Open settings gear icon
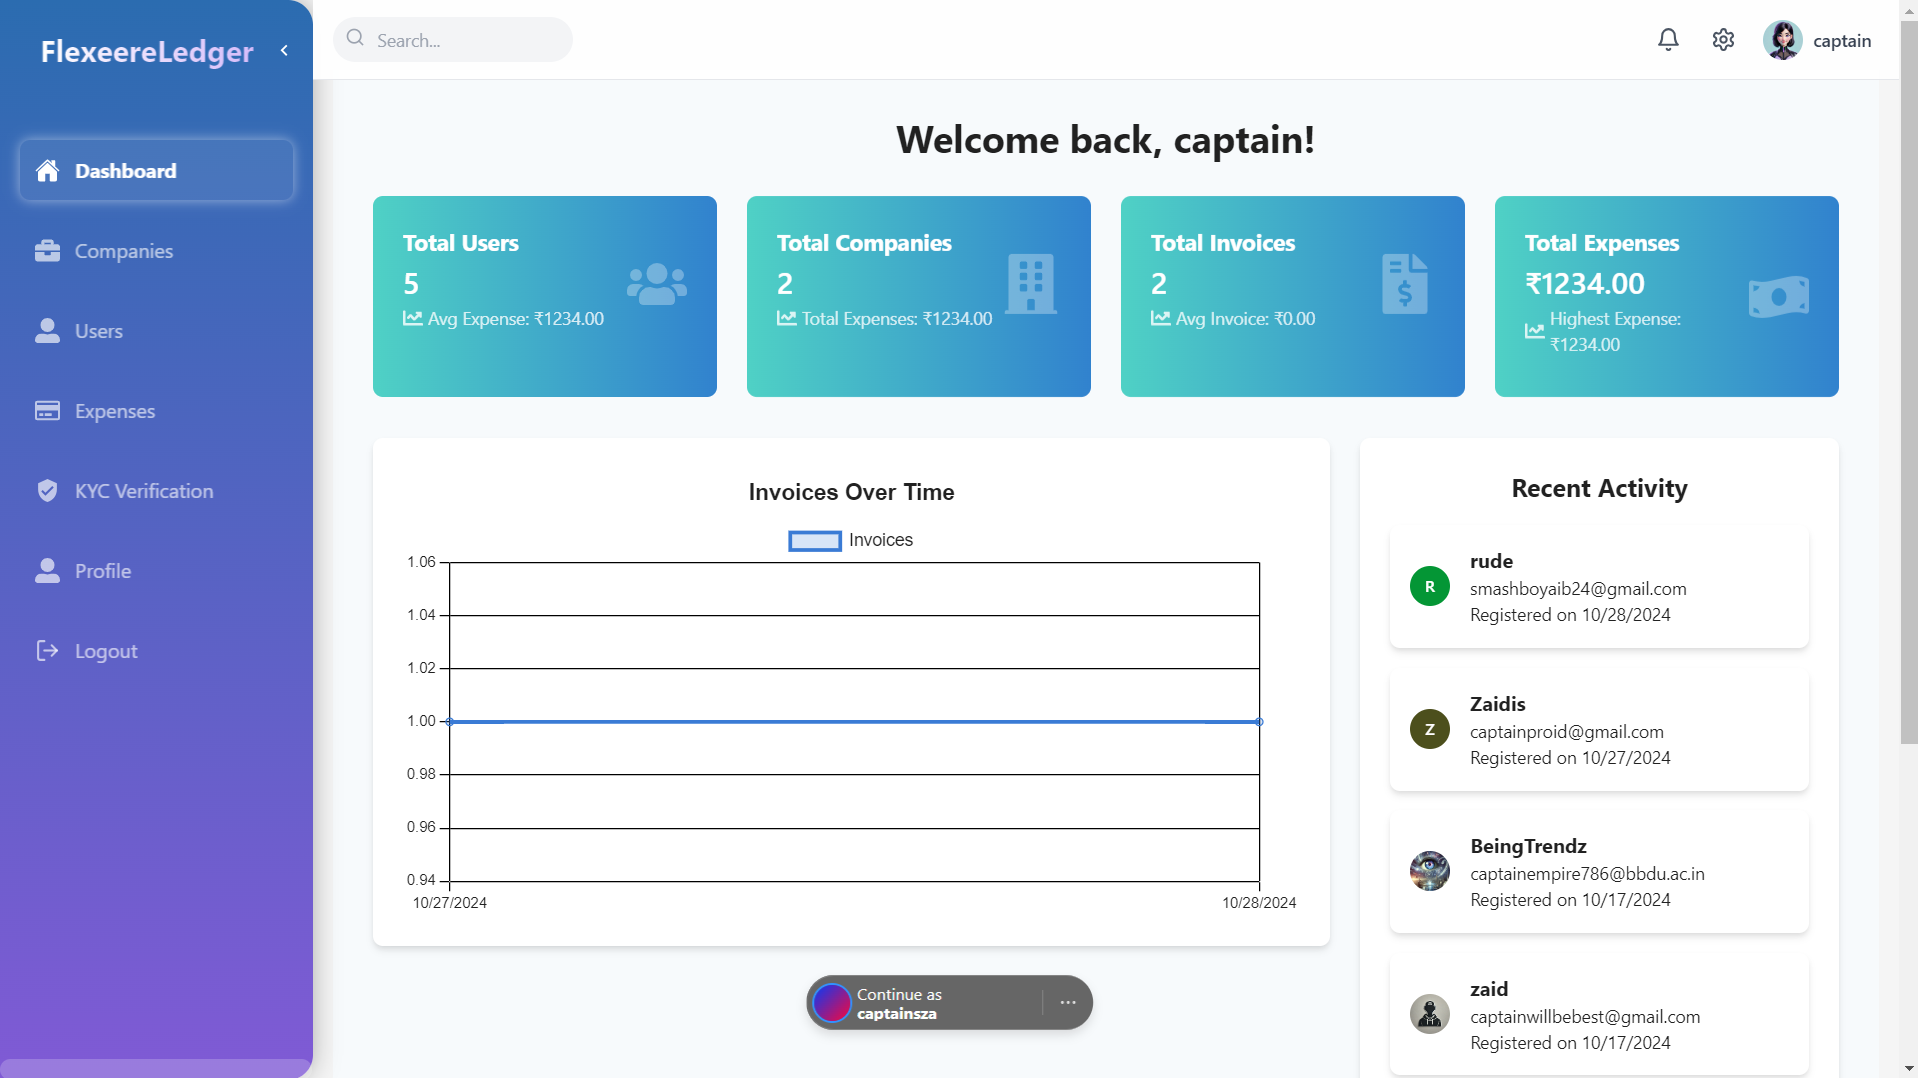 click(x=1723, y=40)
